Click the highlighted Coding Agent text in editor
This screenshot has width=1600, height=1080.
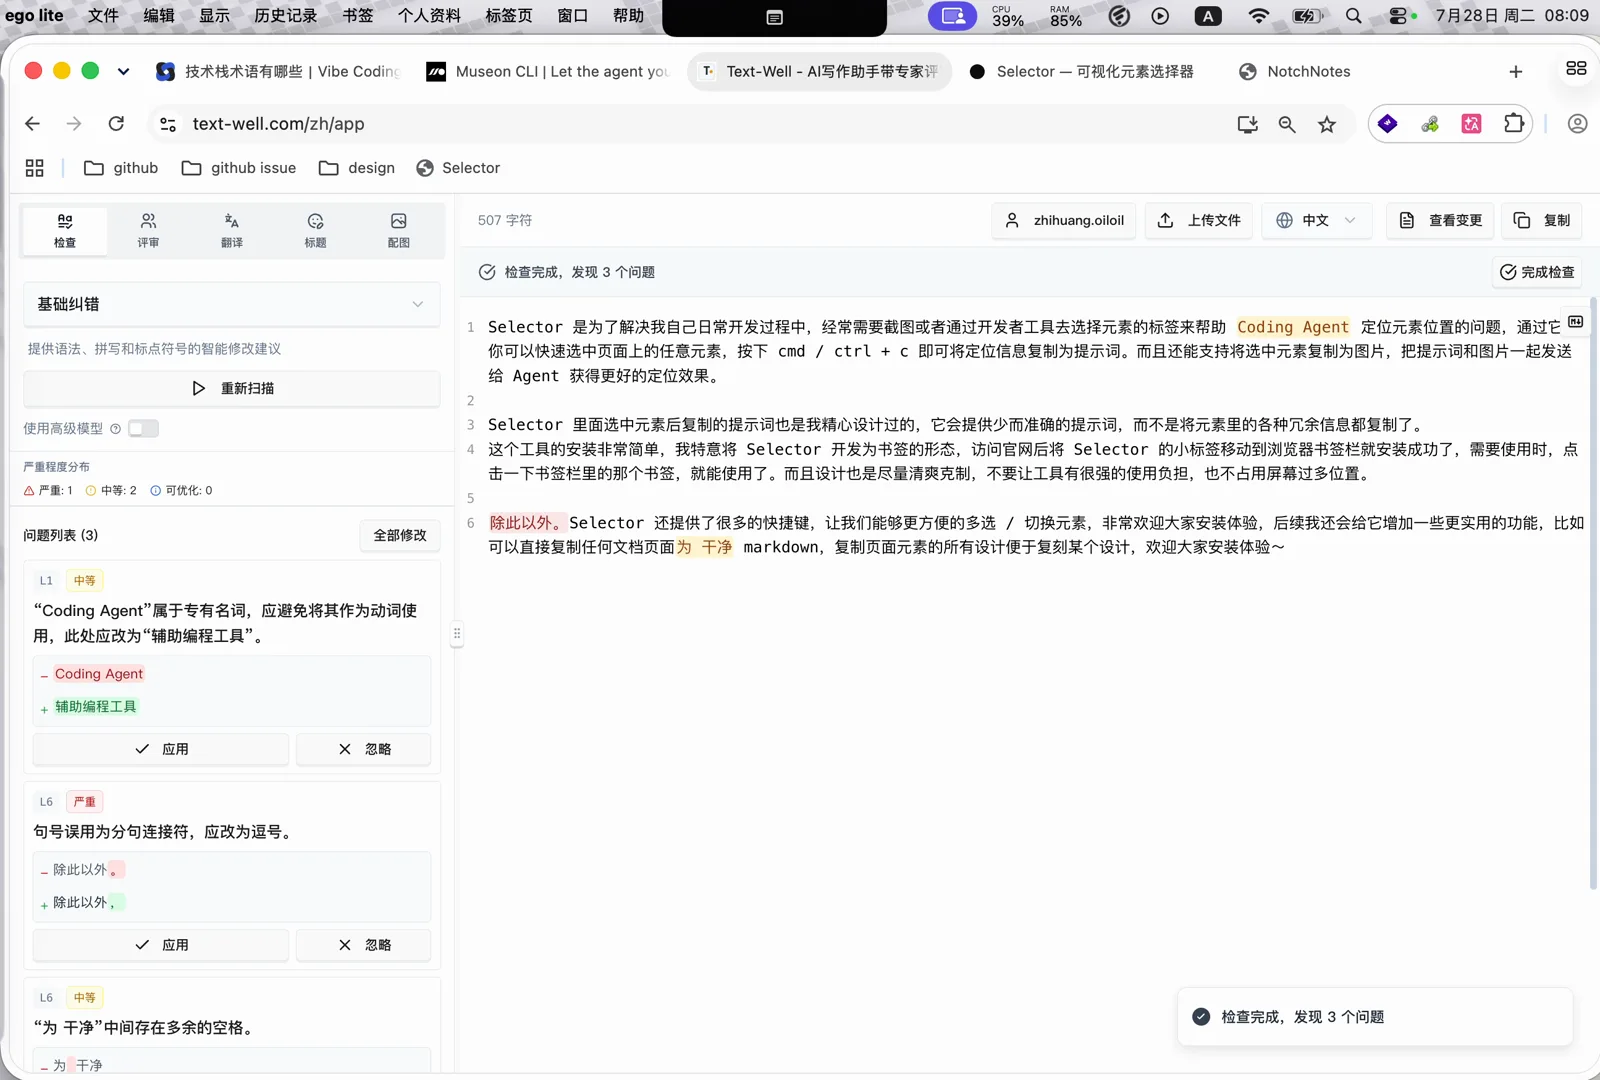point(1293,327)
